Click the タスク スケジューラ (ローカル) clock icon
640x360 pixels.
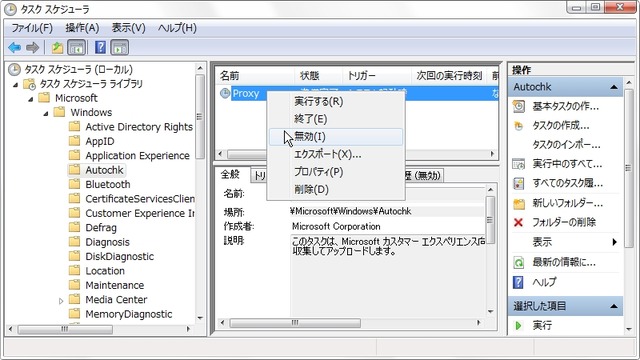[14, 69]
